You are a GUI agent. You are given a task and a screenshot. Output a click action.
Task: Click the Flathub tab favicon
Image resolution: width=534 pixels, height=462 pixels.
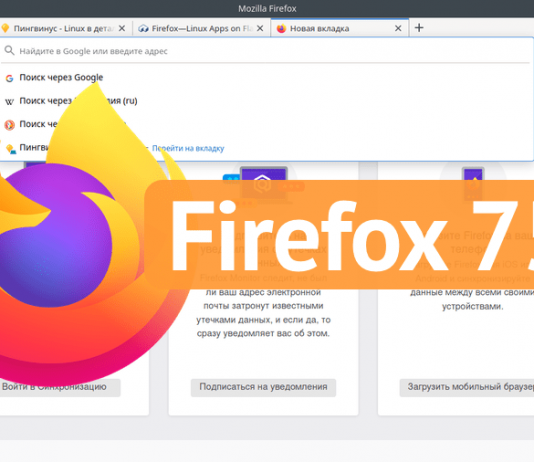[x=143, y=28]
